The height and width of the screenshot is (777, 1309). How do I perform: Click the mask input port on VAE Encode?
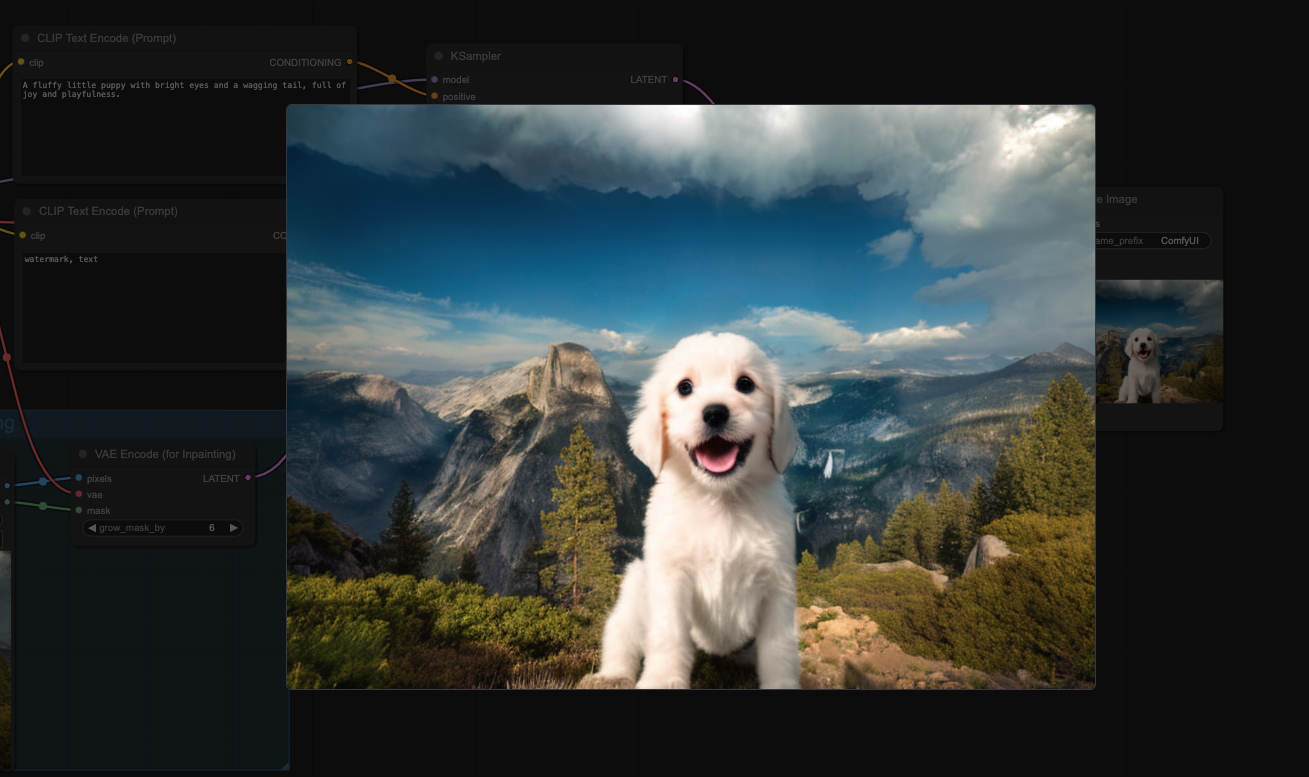pyautogui.click(x=79, y=510)
